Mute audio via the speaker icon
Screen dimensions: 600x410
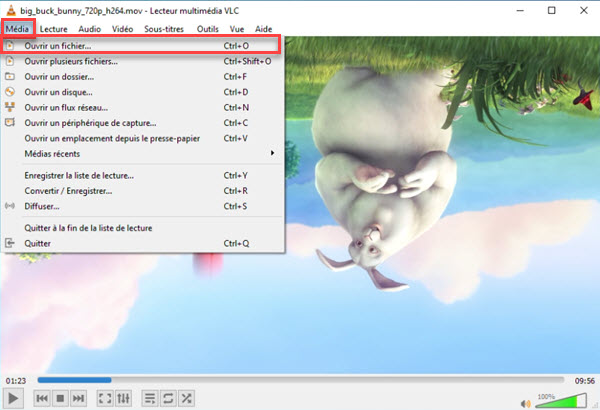pyautogui.click(x=525, y=403)
